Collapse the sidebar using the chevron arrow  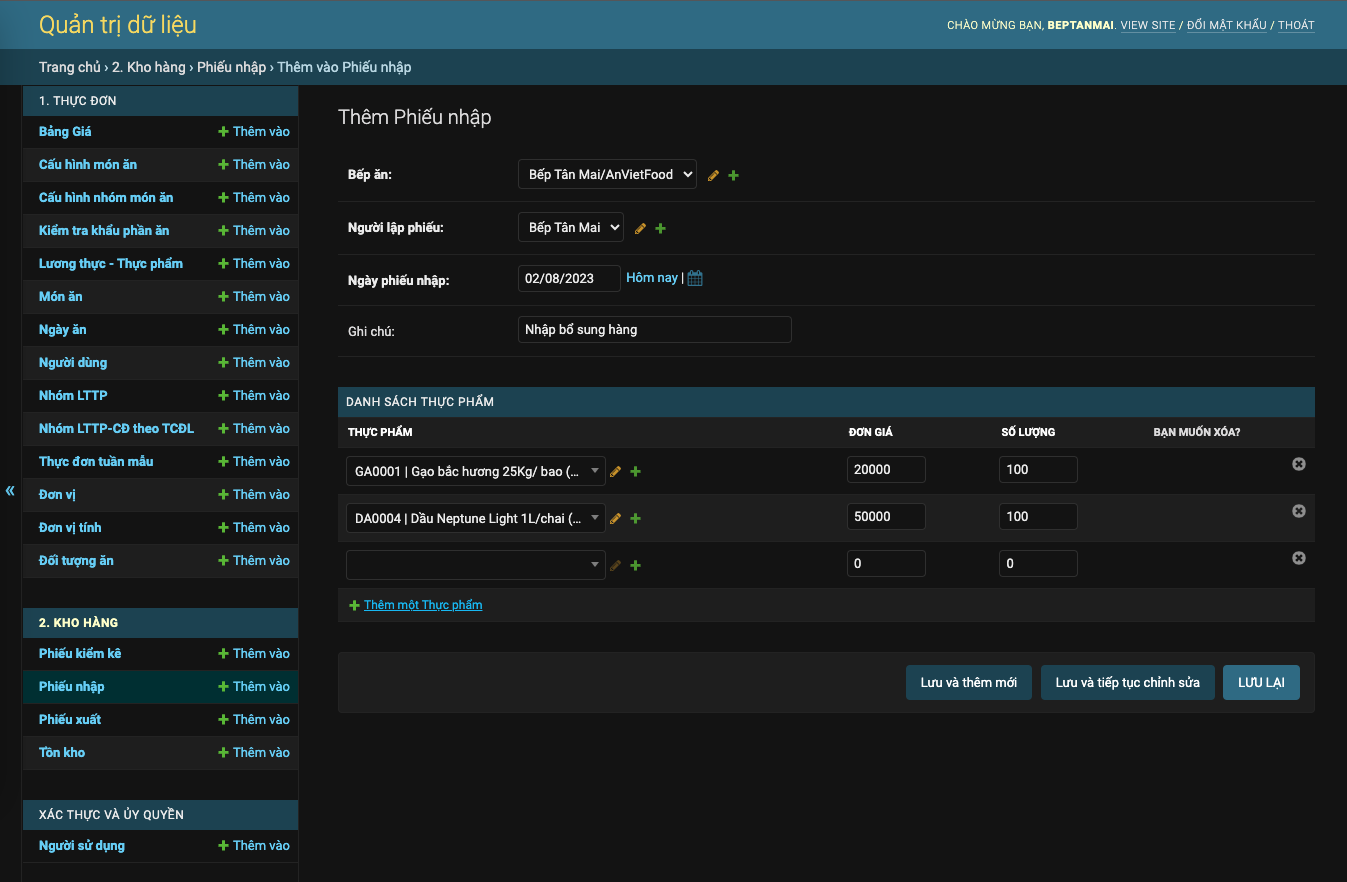tap(9, 490)
